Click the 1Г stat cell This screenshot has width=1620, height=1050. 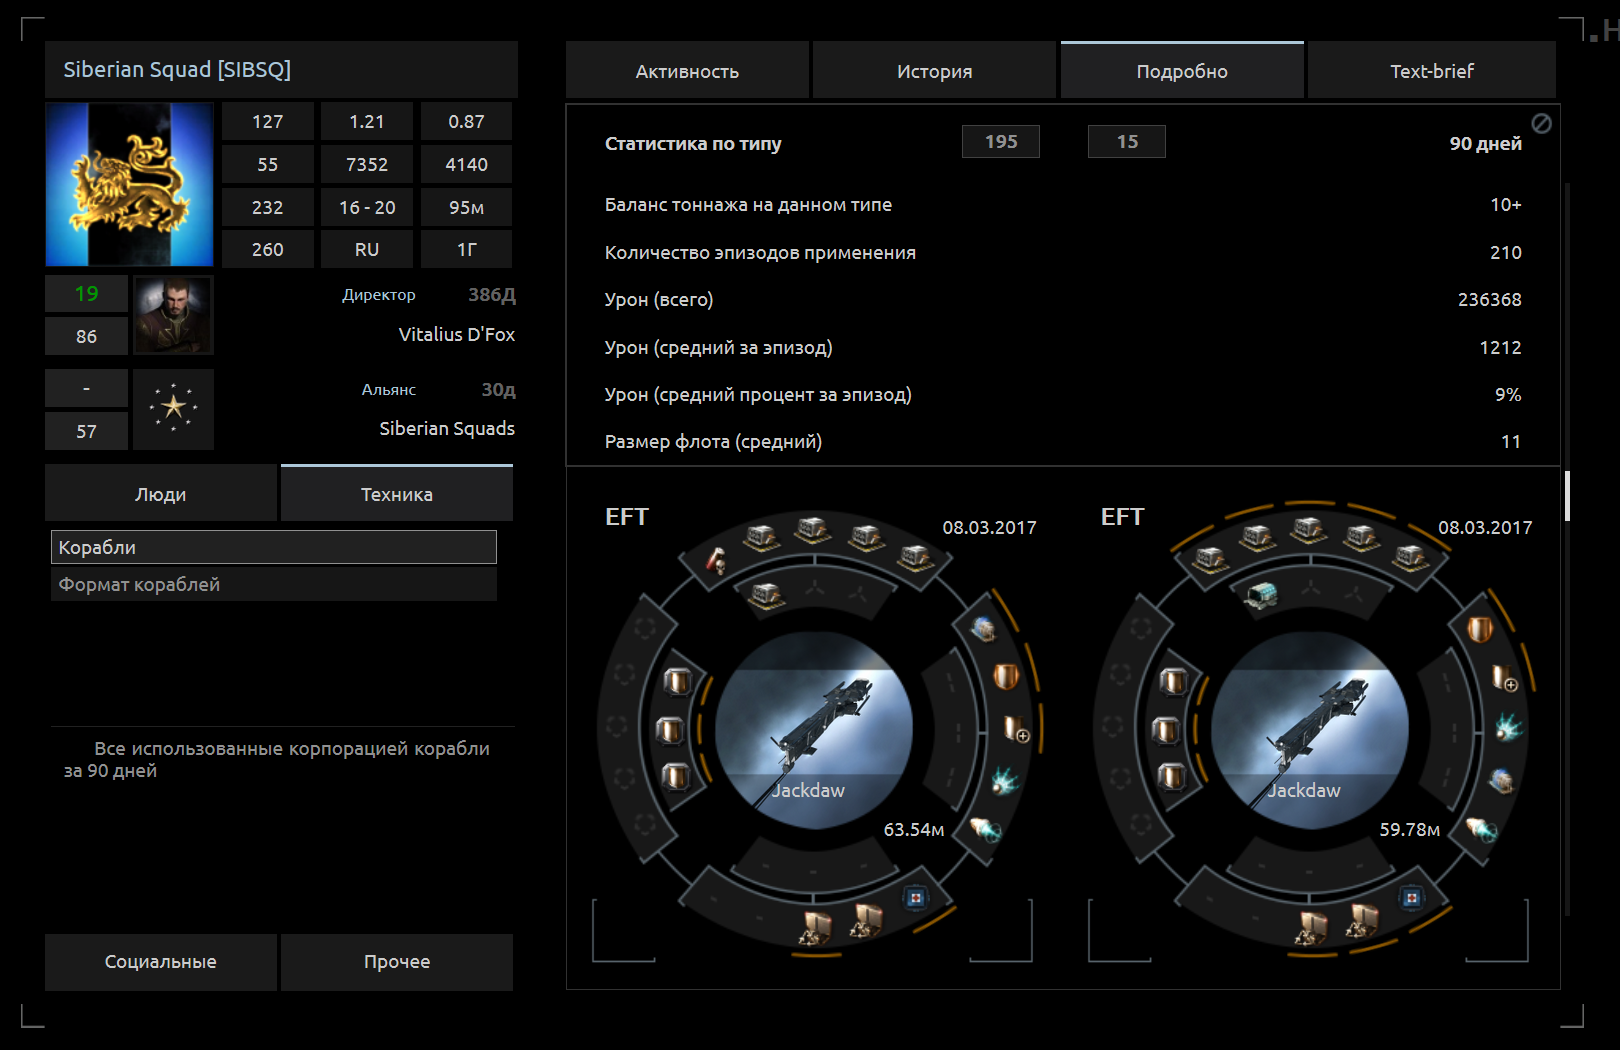(466, 249)
